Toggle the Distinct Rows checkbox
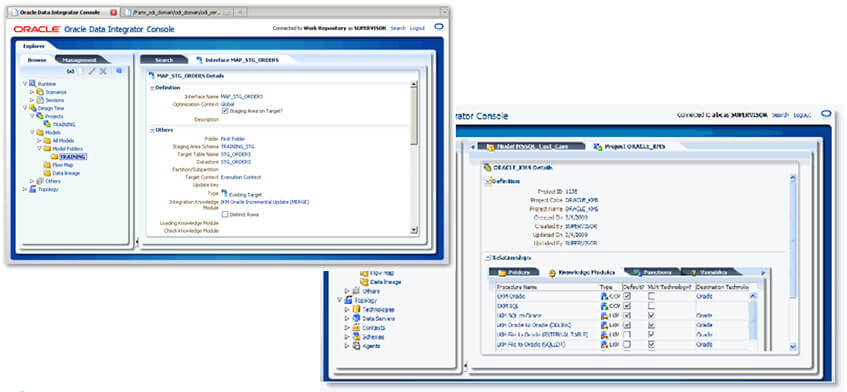Image resolution: width=847 pixels, height=392 pixels. pos(225,214)
